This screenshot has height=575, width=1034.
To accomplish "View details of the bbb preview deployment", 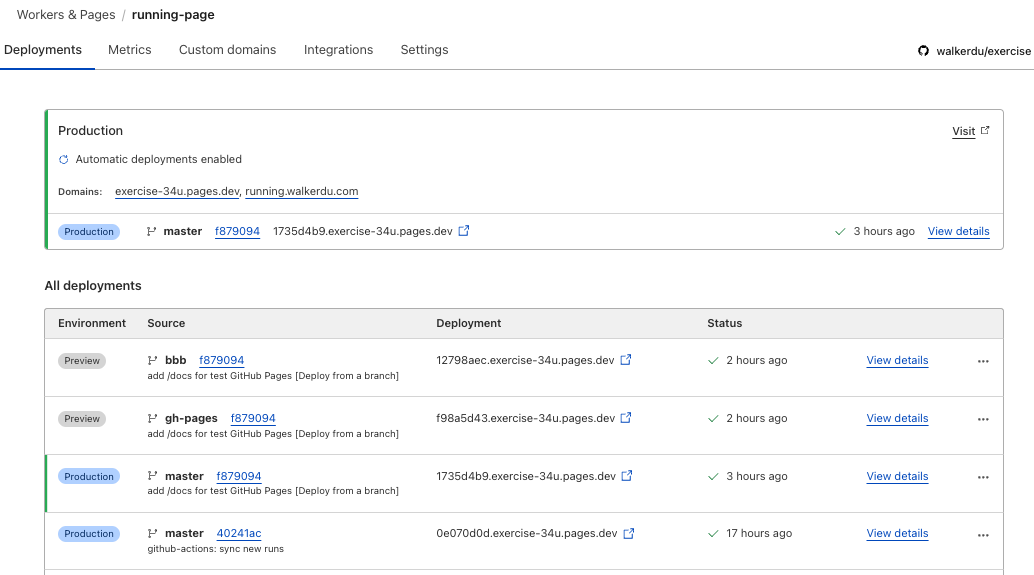I will click(x=897, y=360).
